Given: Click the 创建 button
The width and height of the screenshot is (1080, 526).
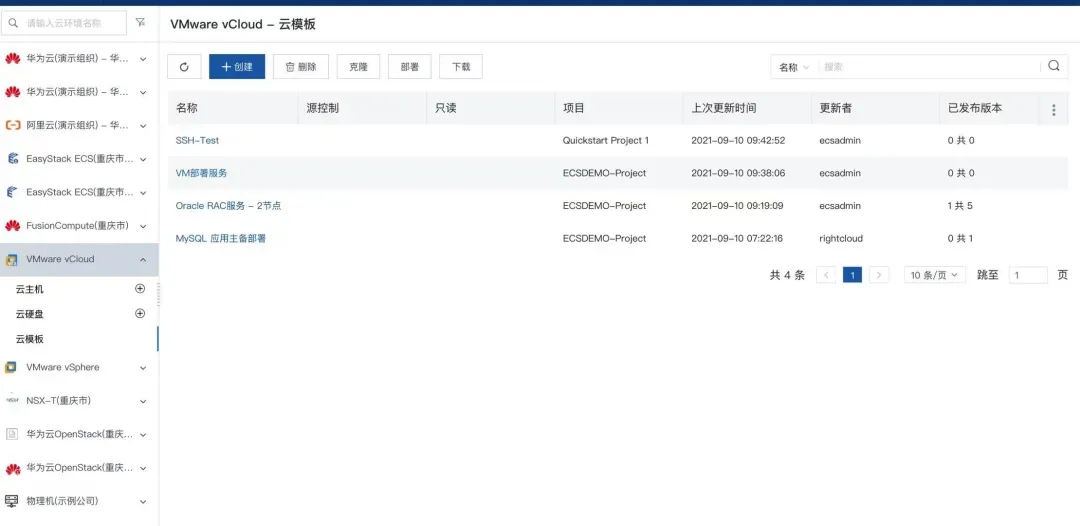Looking at the screenshot, I should [237, 67].
